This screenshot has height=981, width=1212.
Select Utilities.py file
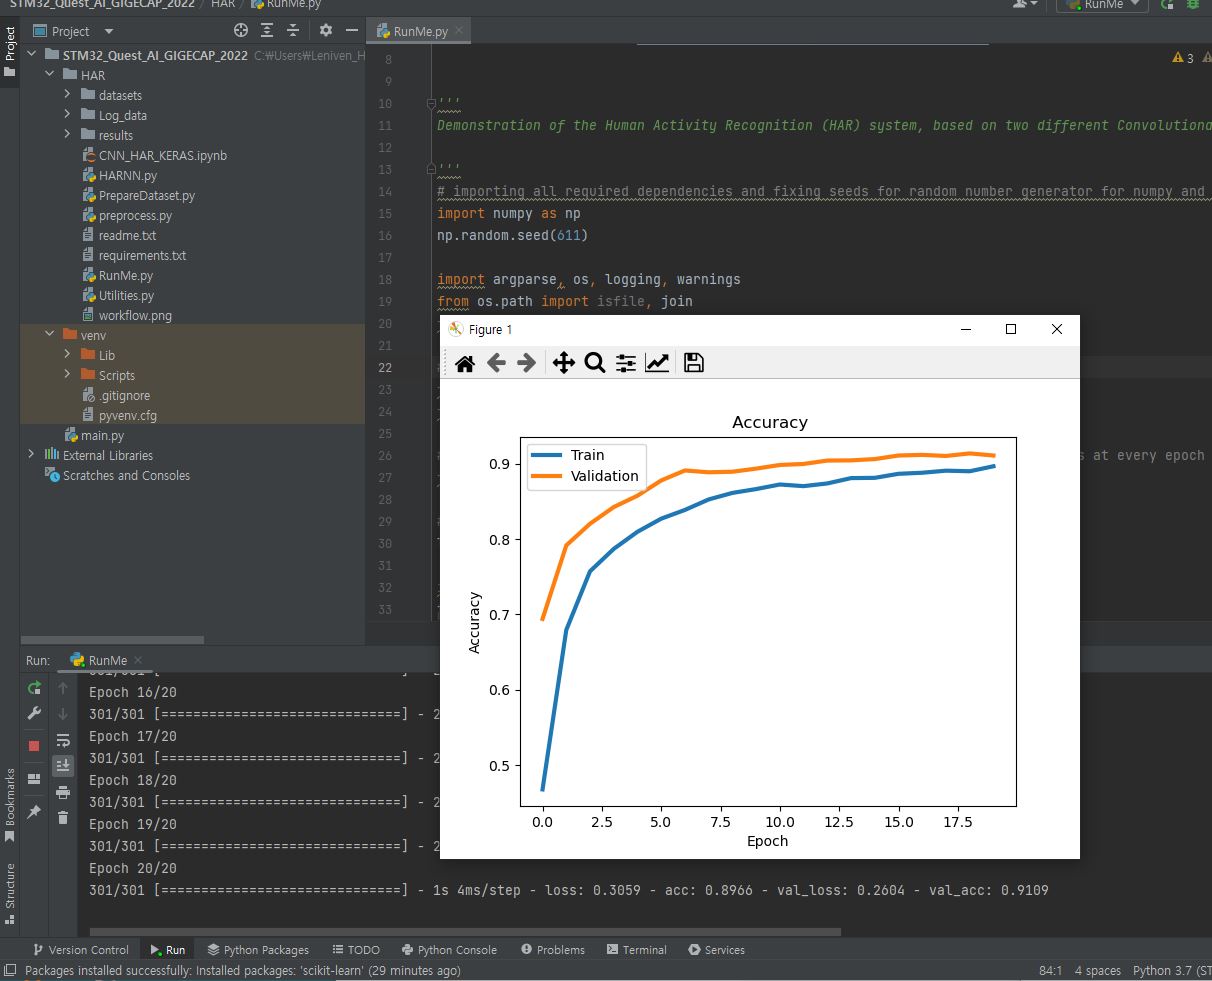point(118,295)
